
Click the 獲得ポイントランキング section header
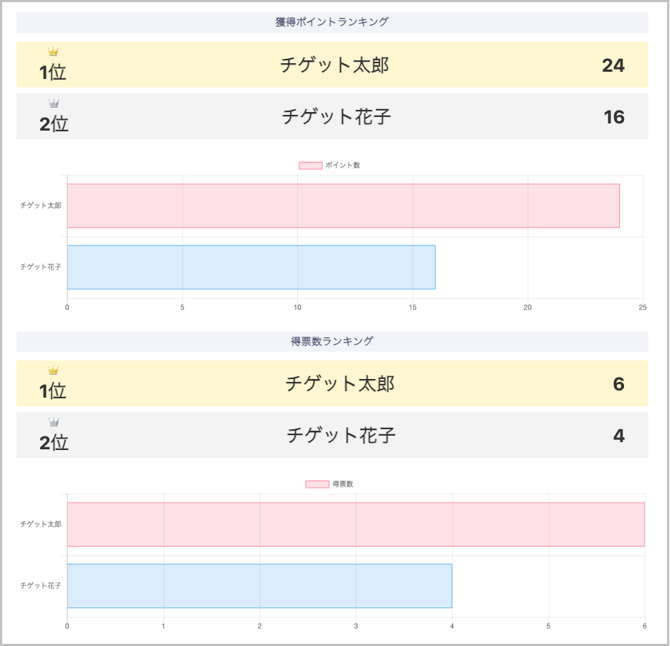tap(332, 22)
